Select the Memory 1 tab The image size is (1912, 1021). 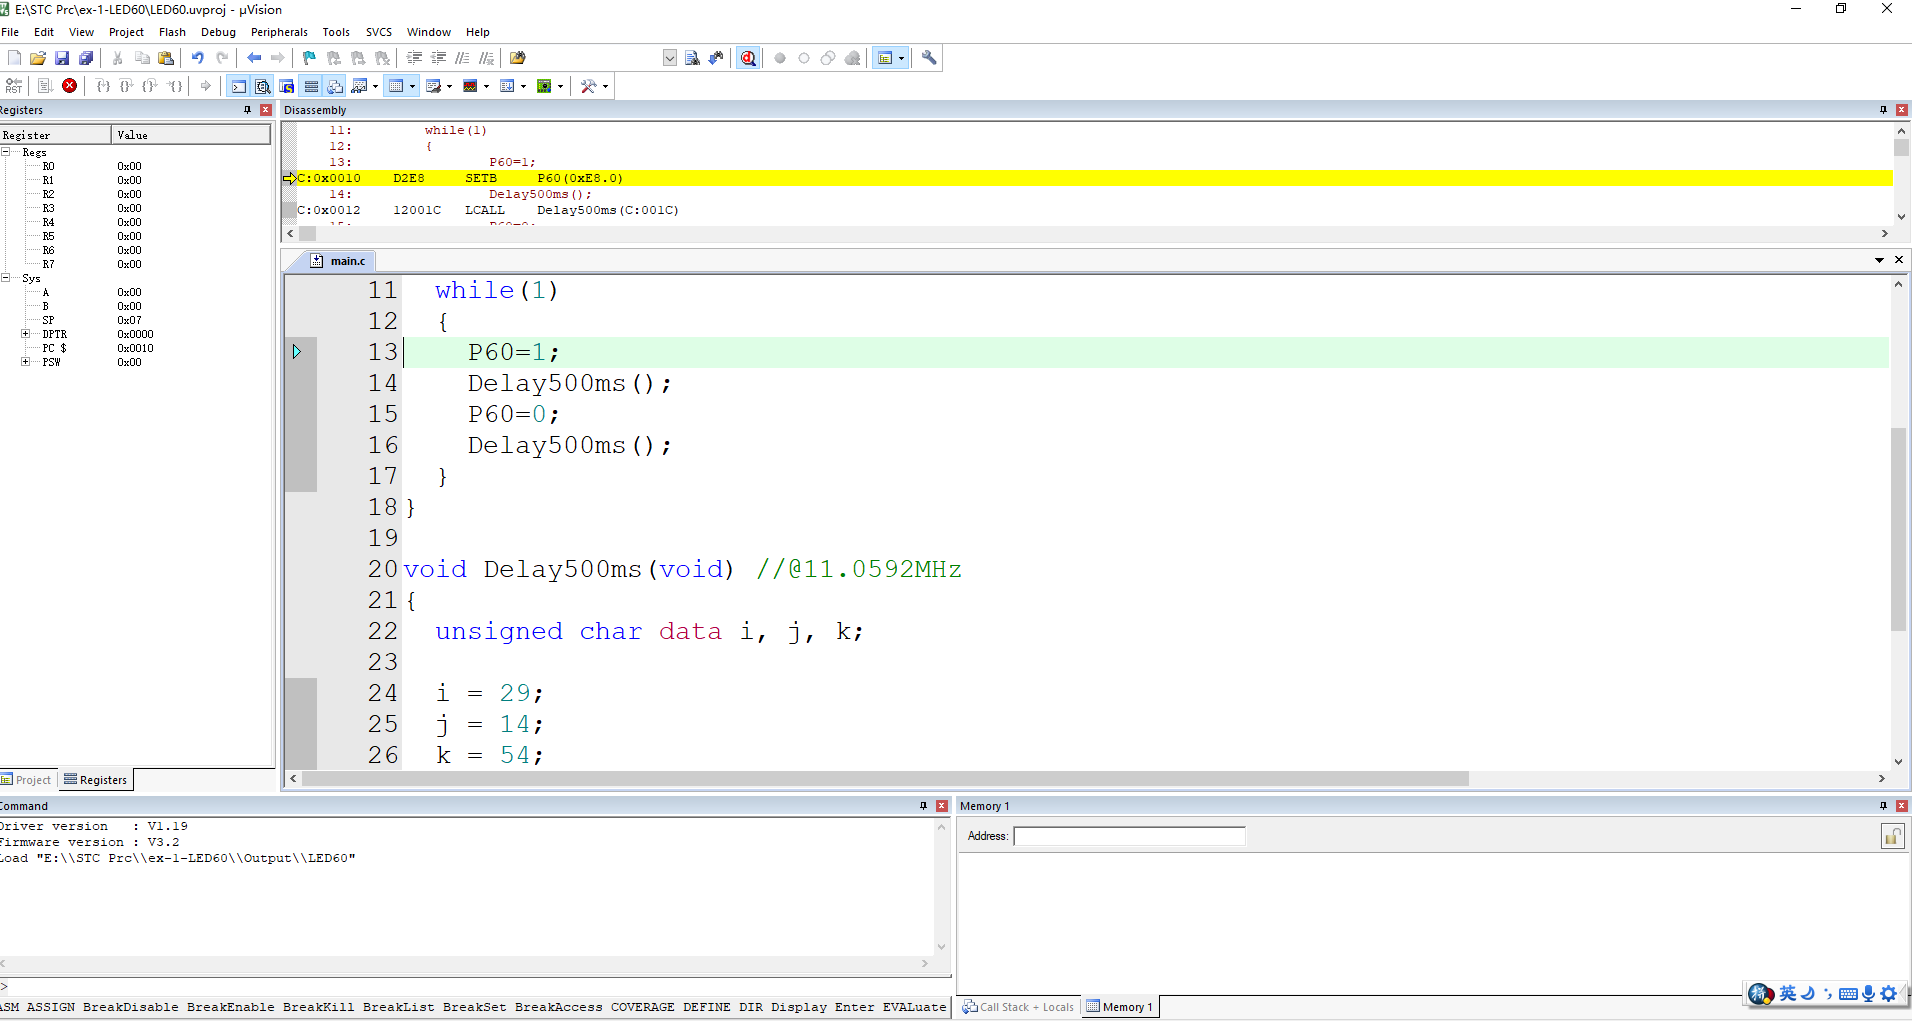coord(1120,1007)
